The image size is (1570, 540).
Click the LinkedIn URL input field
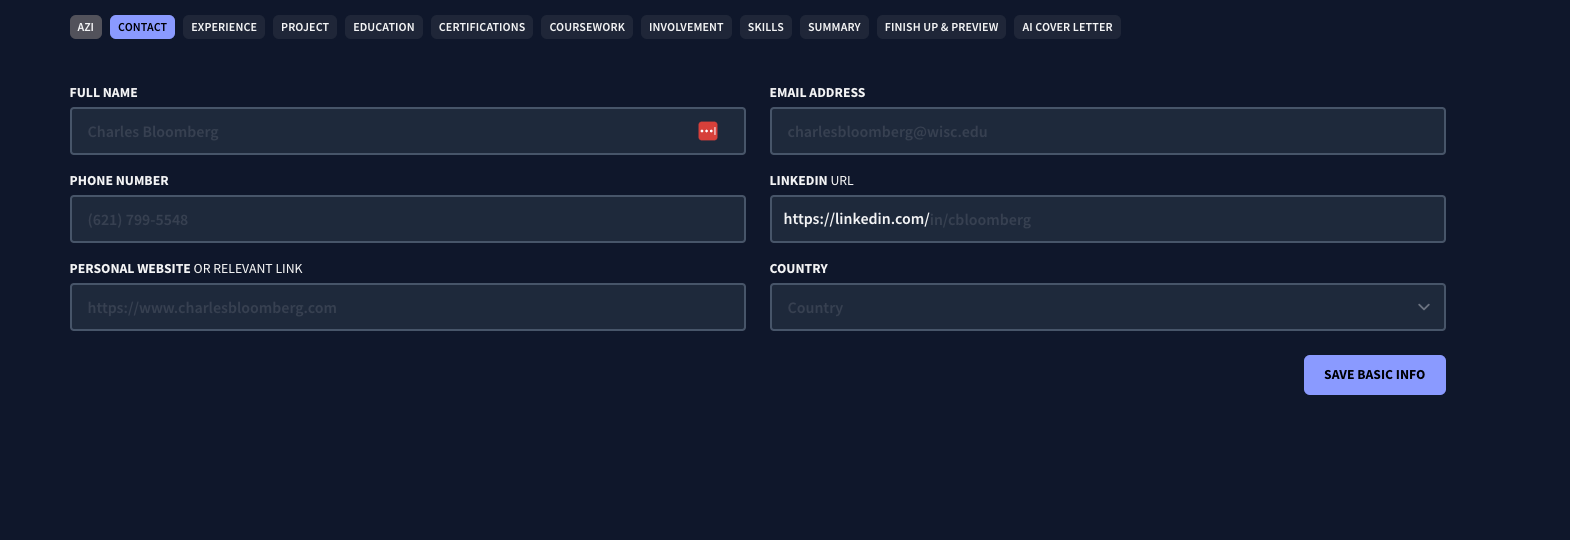click(1108, 219)
